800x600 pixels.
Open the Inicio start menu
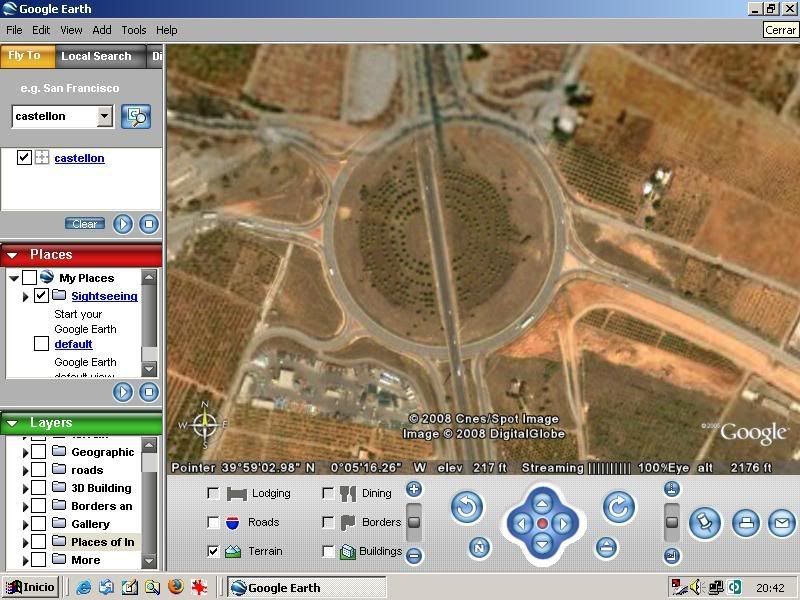pos(31,587)
